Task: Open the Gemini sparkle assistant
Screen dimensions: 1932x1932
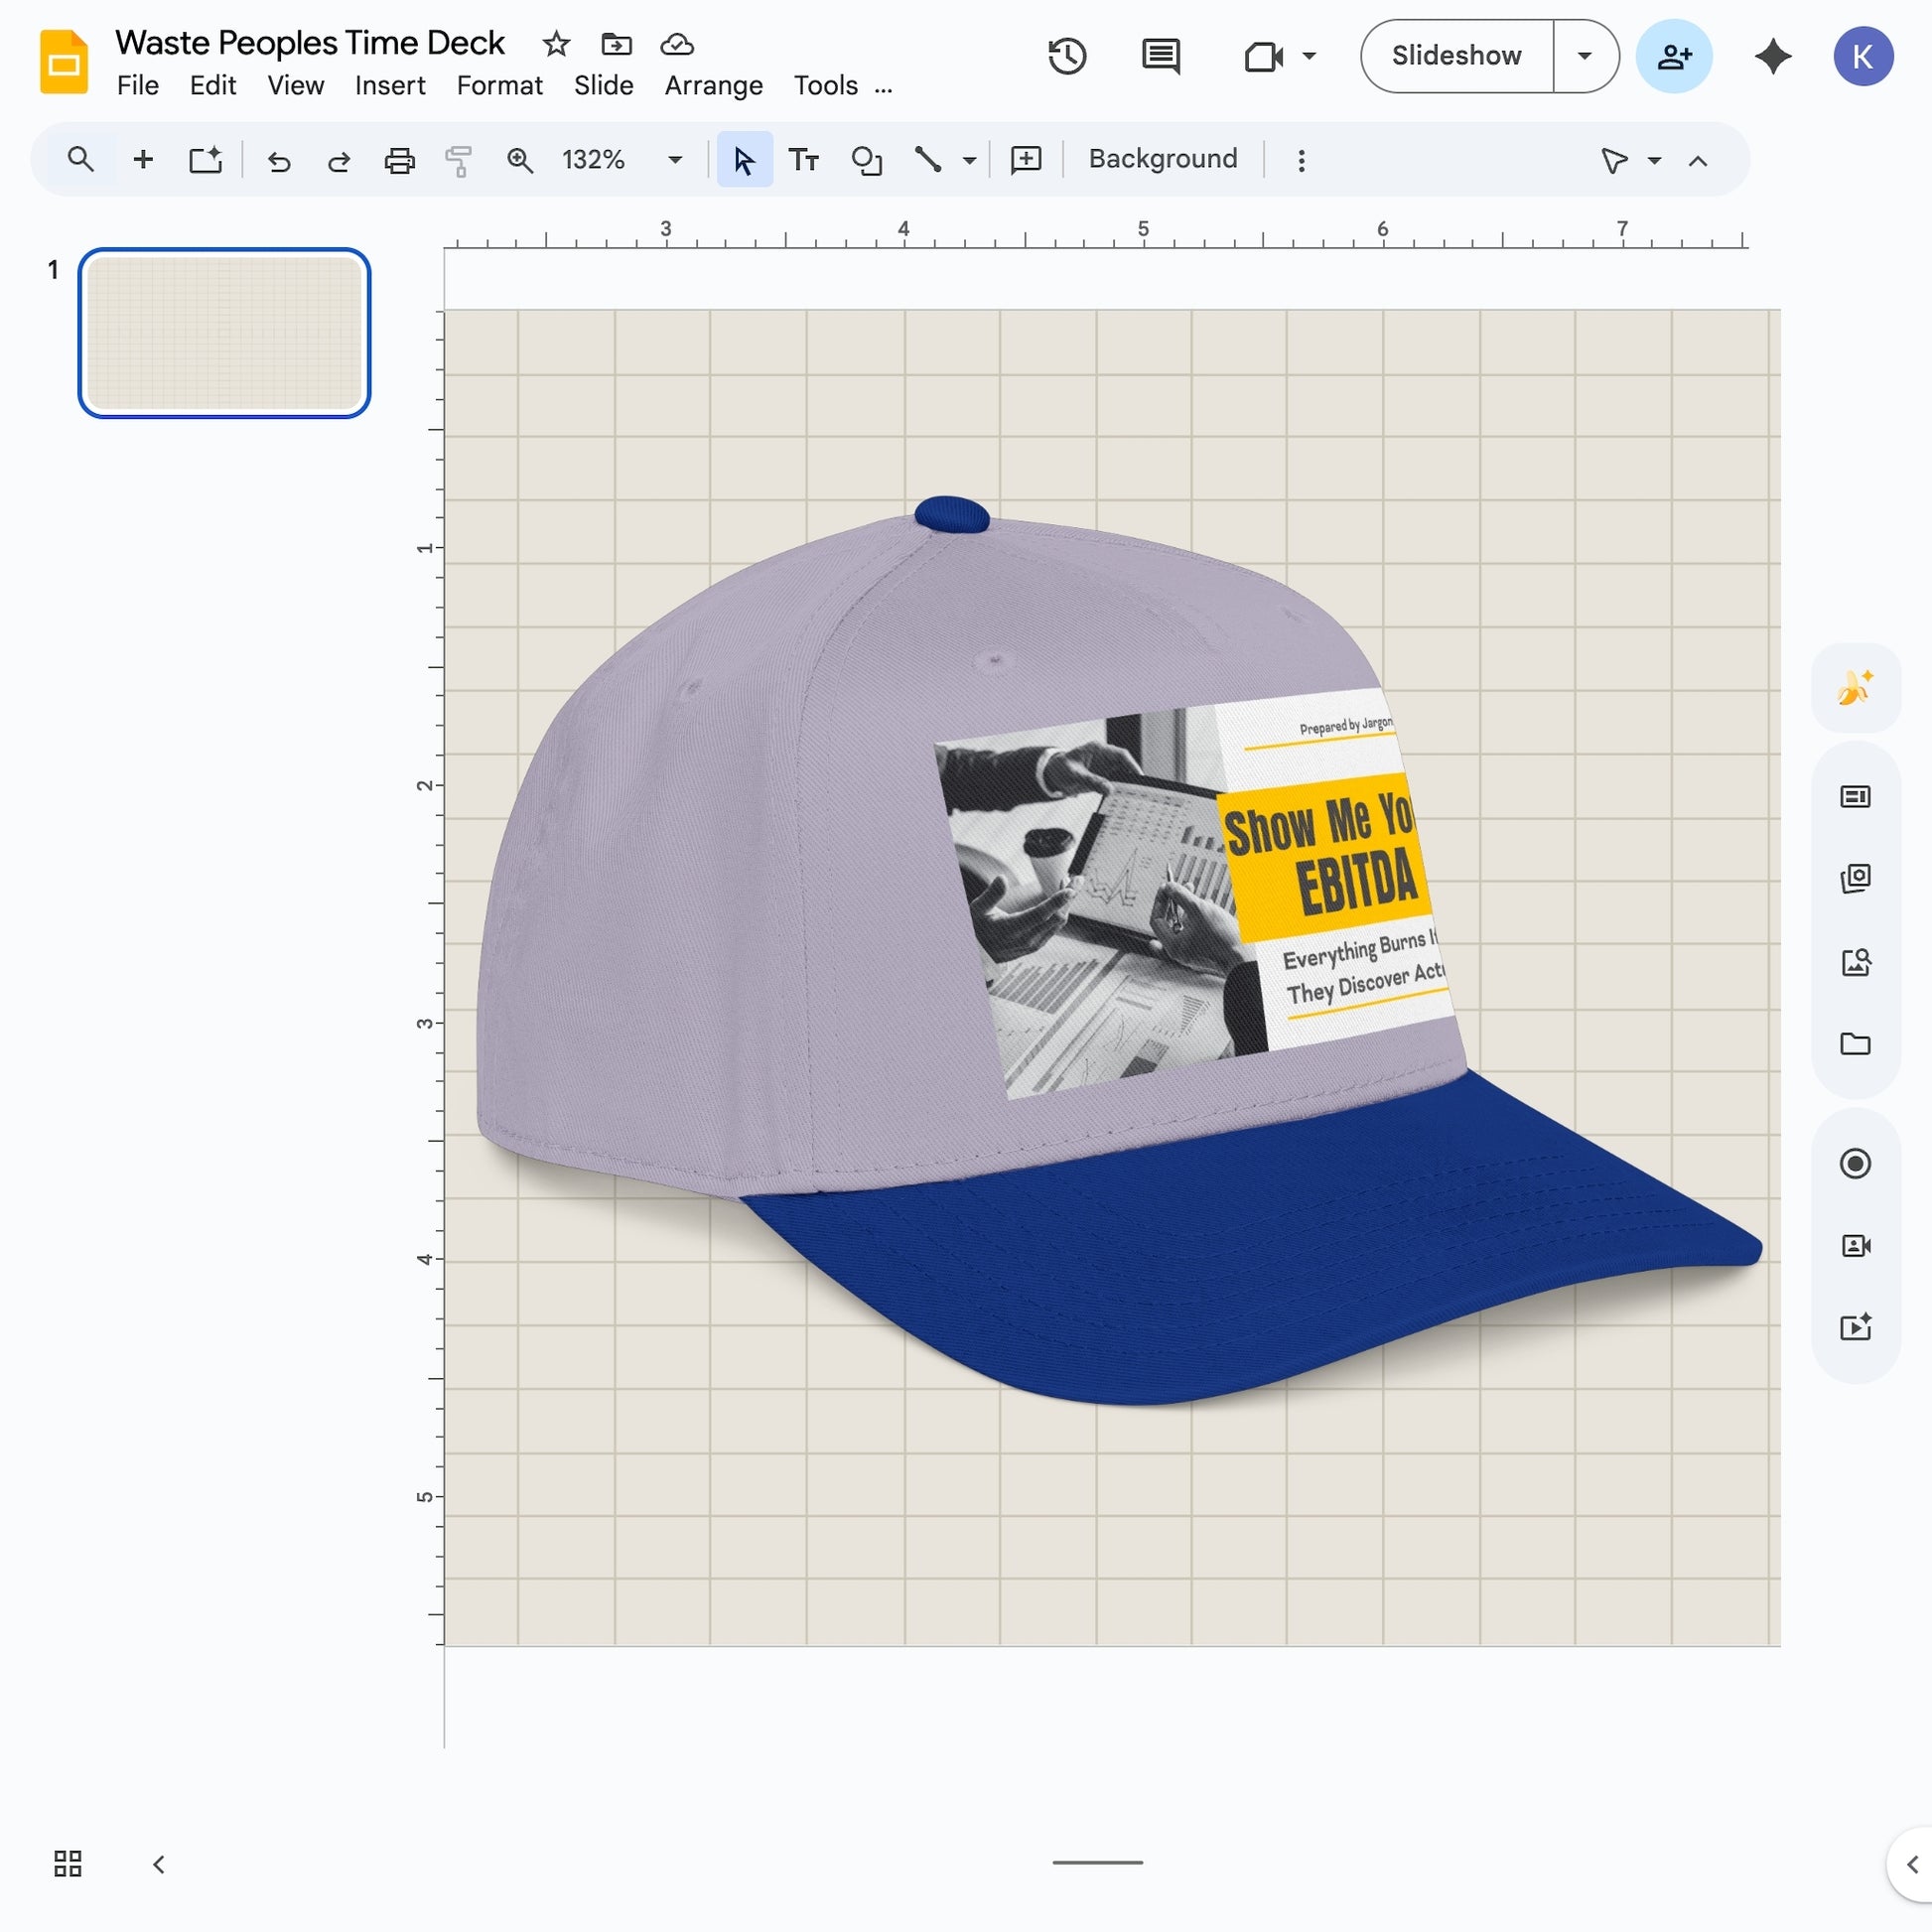Action: (1773, 56)
